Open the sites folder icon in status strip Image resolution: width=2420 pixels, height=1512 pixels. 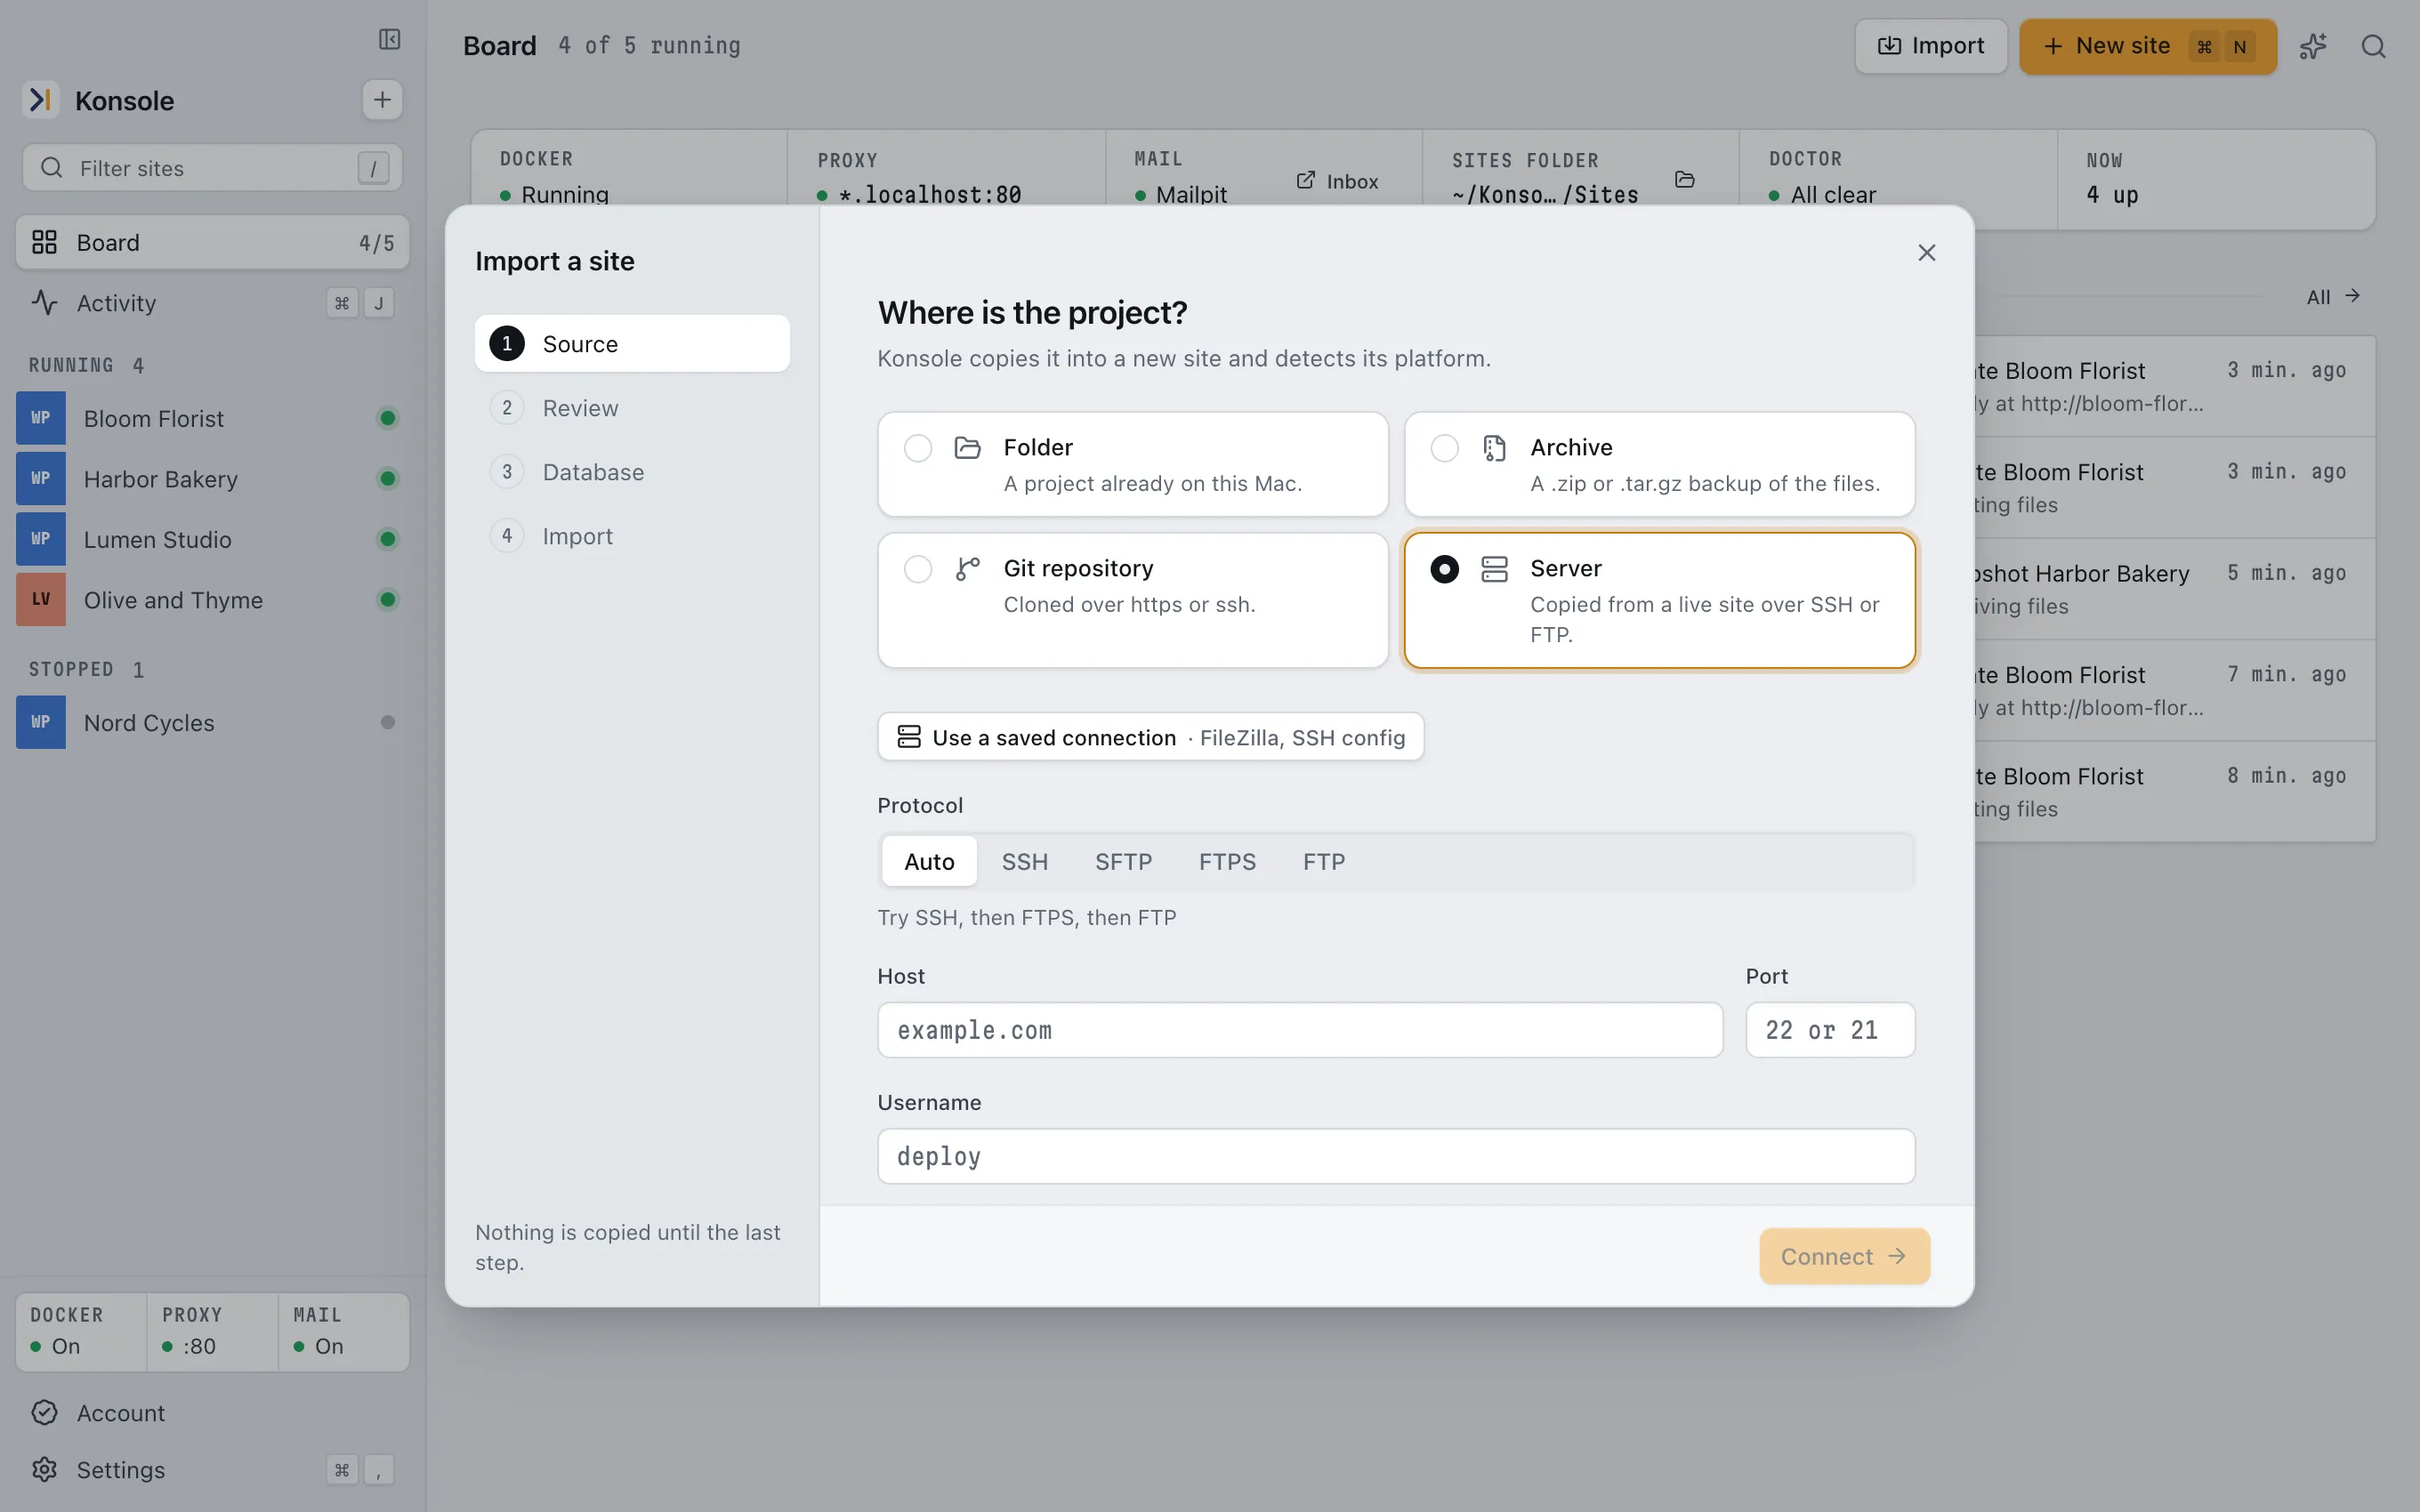(x=1685, y=180)
